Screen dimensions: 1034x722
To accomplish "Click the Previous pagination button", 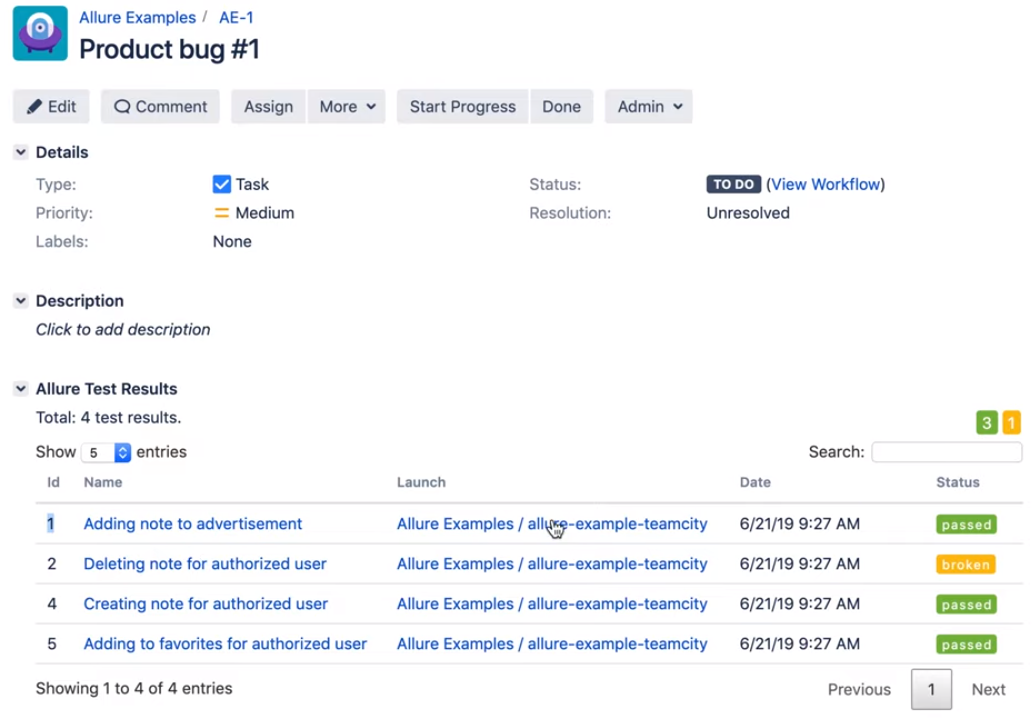I will [x=859, y=690].
